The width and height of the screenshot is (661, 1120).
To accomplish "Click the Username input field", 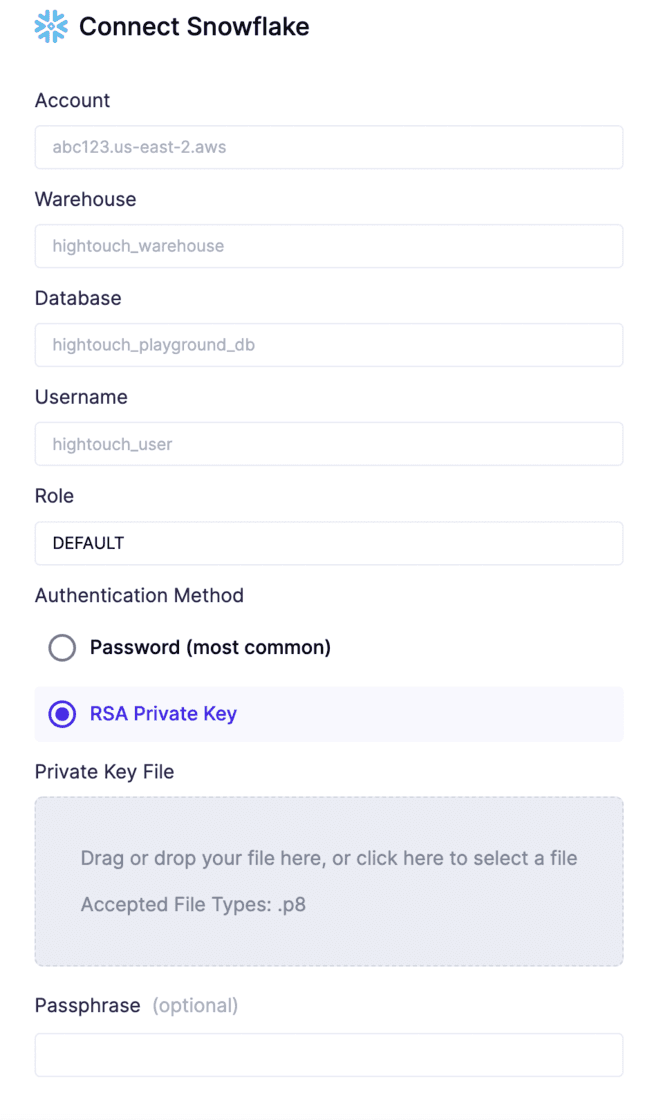I will point(329,443).
